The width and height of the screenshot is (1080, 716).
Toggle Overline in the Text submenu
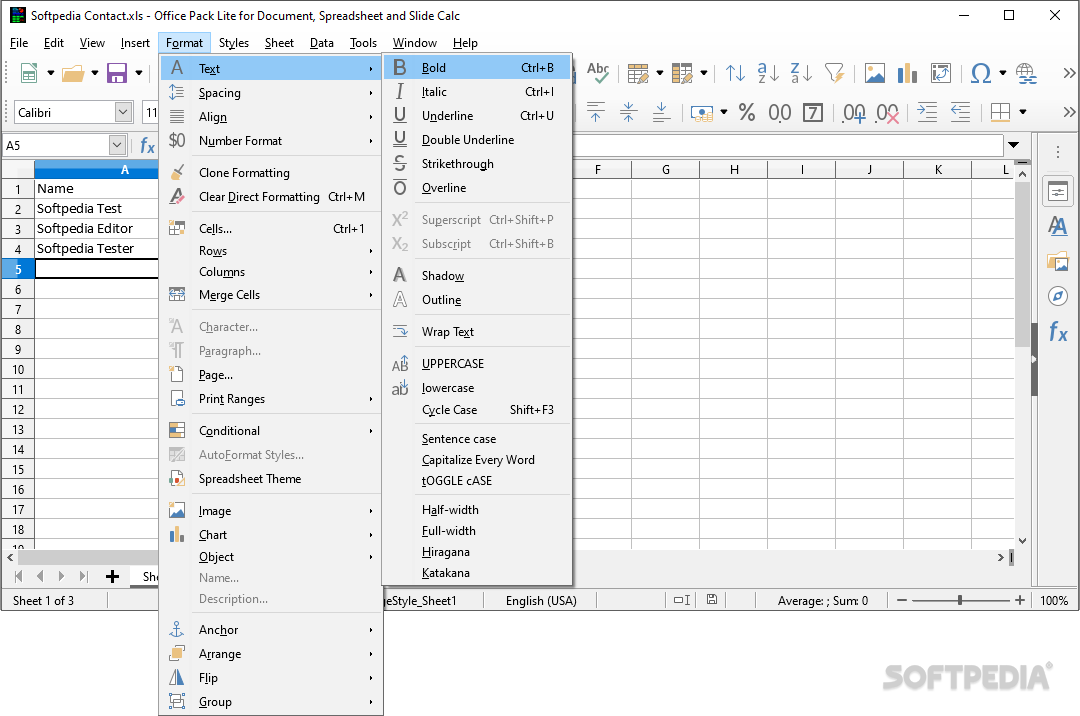pos(477,188)
